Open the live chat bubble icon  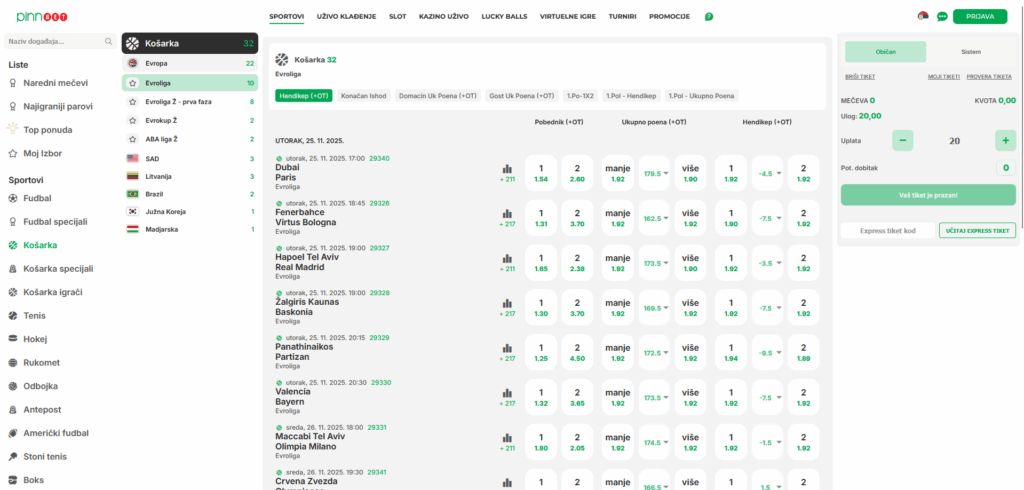[942, 17]
